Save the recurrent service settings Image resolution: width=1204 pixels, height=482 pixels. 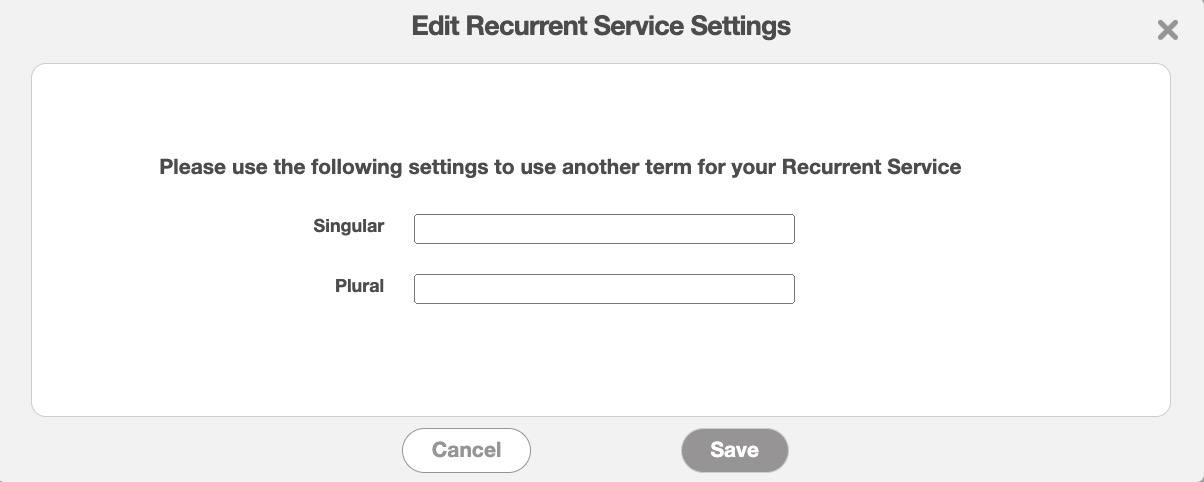coord(735,450)
